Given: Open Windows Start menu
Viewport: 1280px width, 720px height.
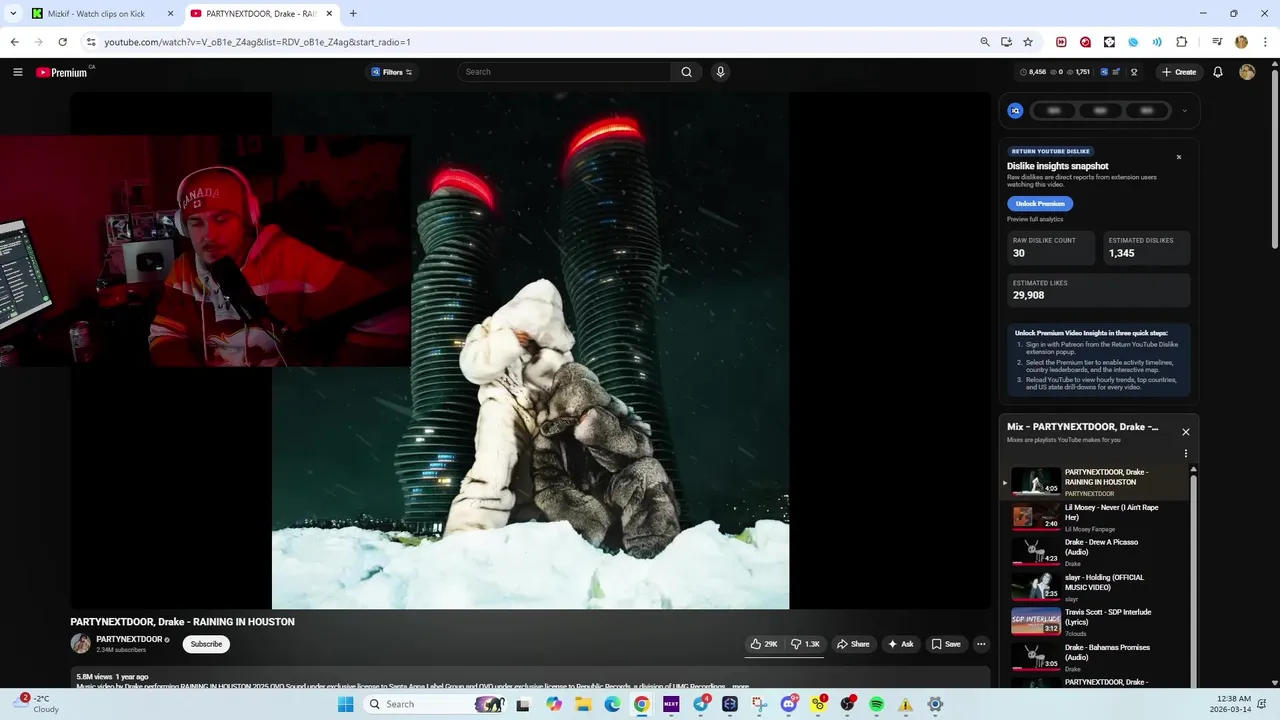Looking at the screenshot, I should (x=345, y=704).
